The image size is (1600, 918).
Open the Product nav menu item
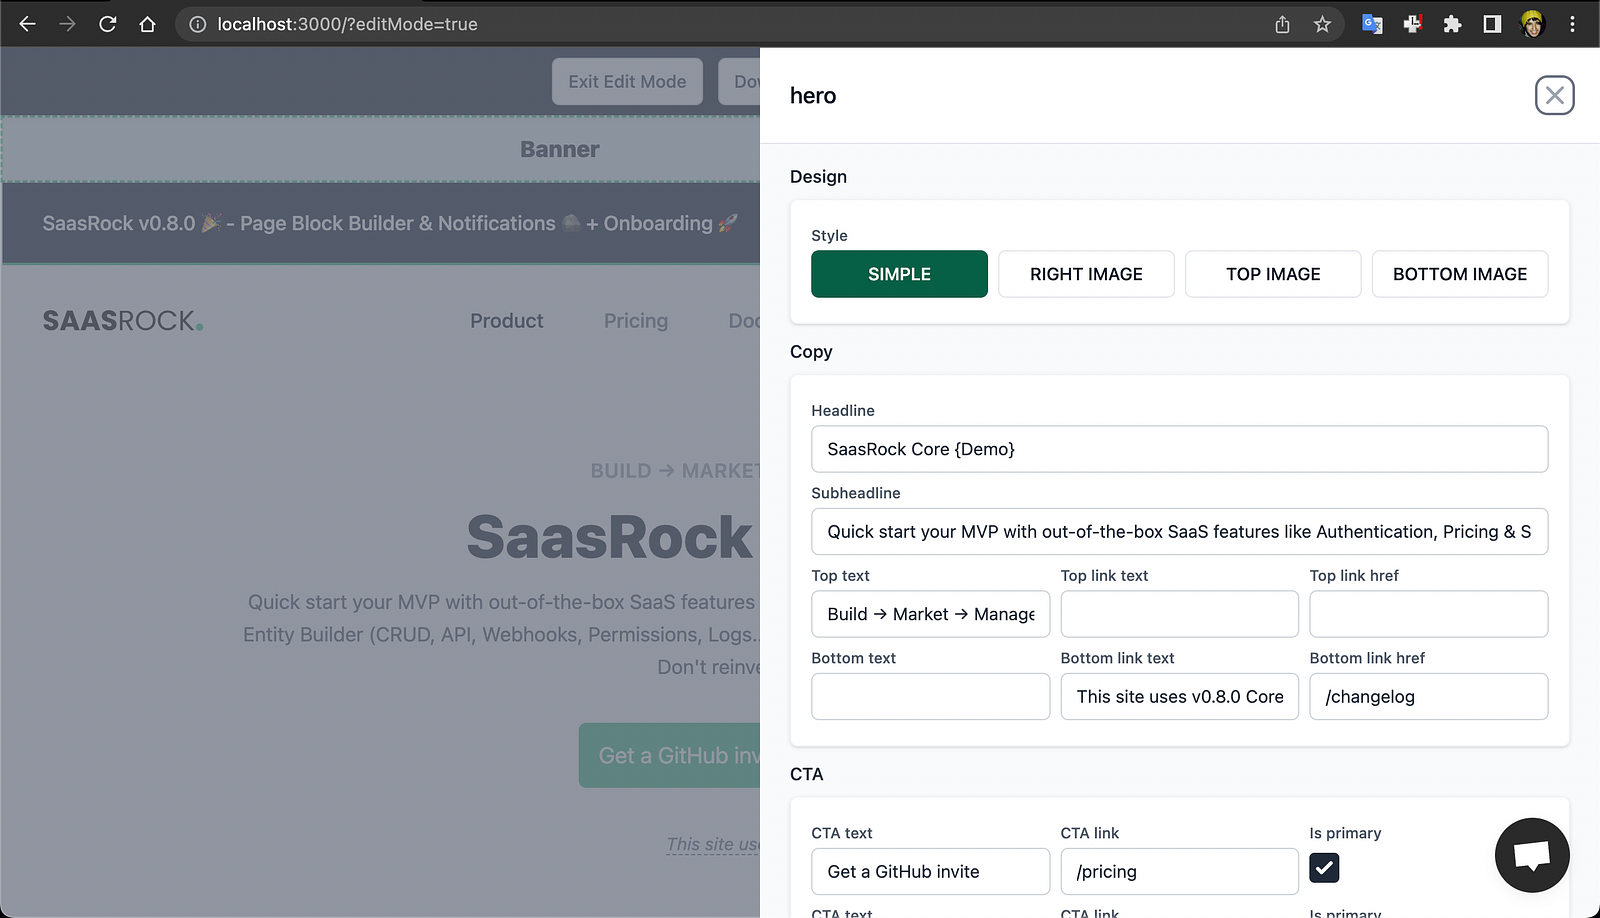507,321
